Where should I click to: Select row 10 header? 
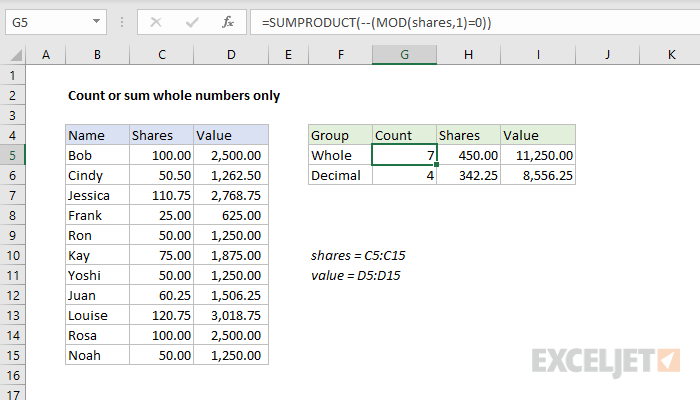12,255
